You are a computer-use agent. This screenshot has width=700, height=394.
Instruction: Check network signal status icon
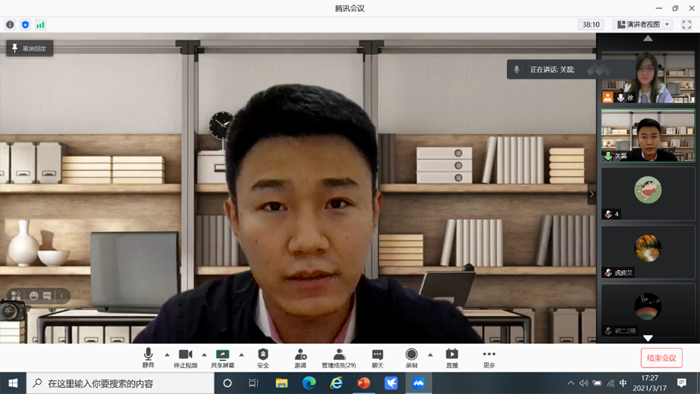click(x=41, y=25)
